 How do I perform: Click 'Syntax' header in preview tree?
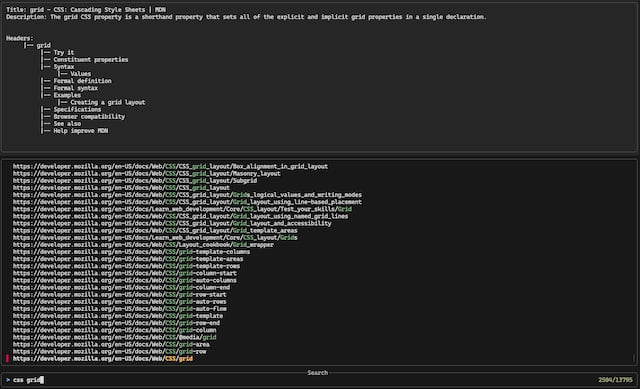tap(64, 67)
